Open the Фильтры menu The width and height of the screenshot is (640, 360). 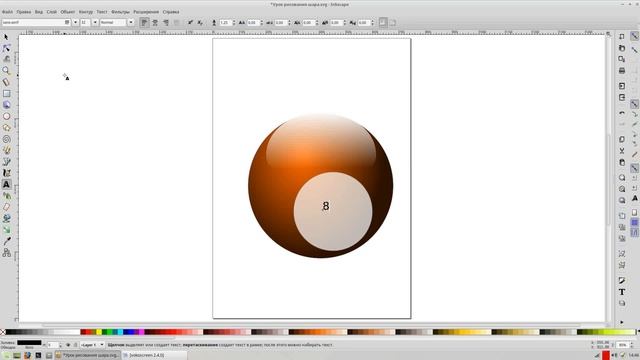coord(120,12)
